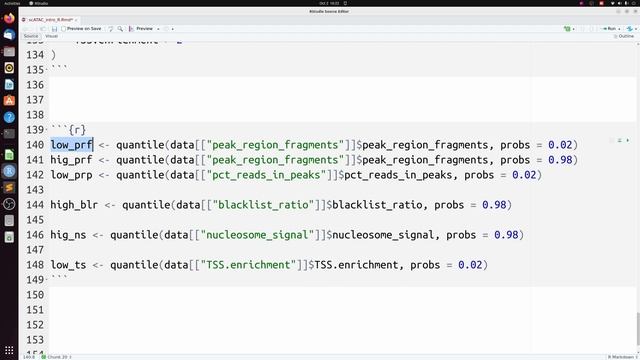Open Activities overview
This screenshot has height=360, width=640.
pyautogui.click(x=12, y=3)
